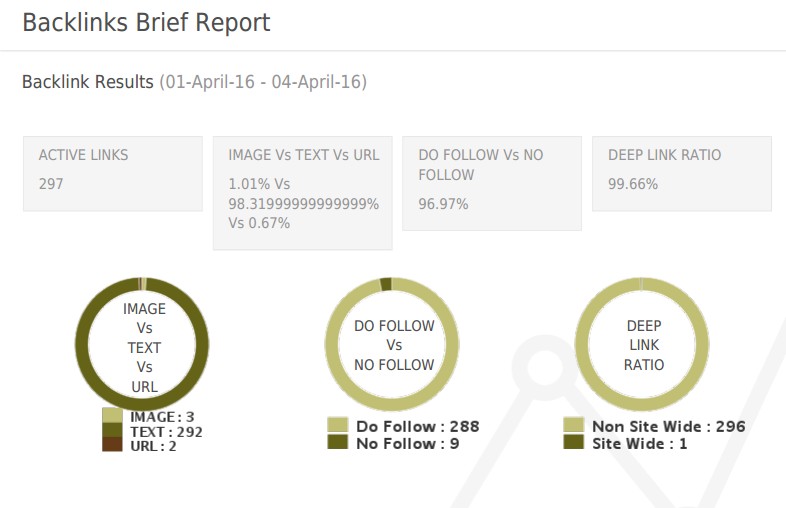This screenshot has height=508, width=786.
Task: Click the Backlinks Brief Report heading
Action: [x=146, y=23]
